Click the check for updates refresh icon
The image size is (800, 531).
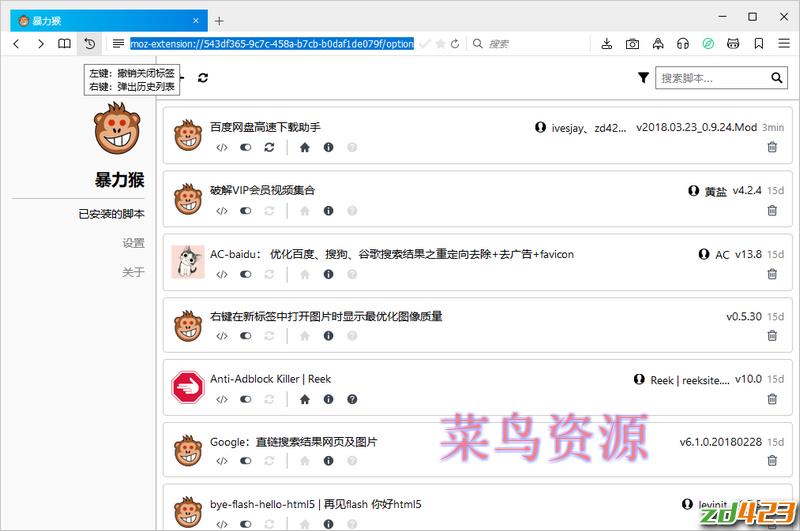click(x=203, y=78)
